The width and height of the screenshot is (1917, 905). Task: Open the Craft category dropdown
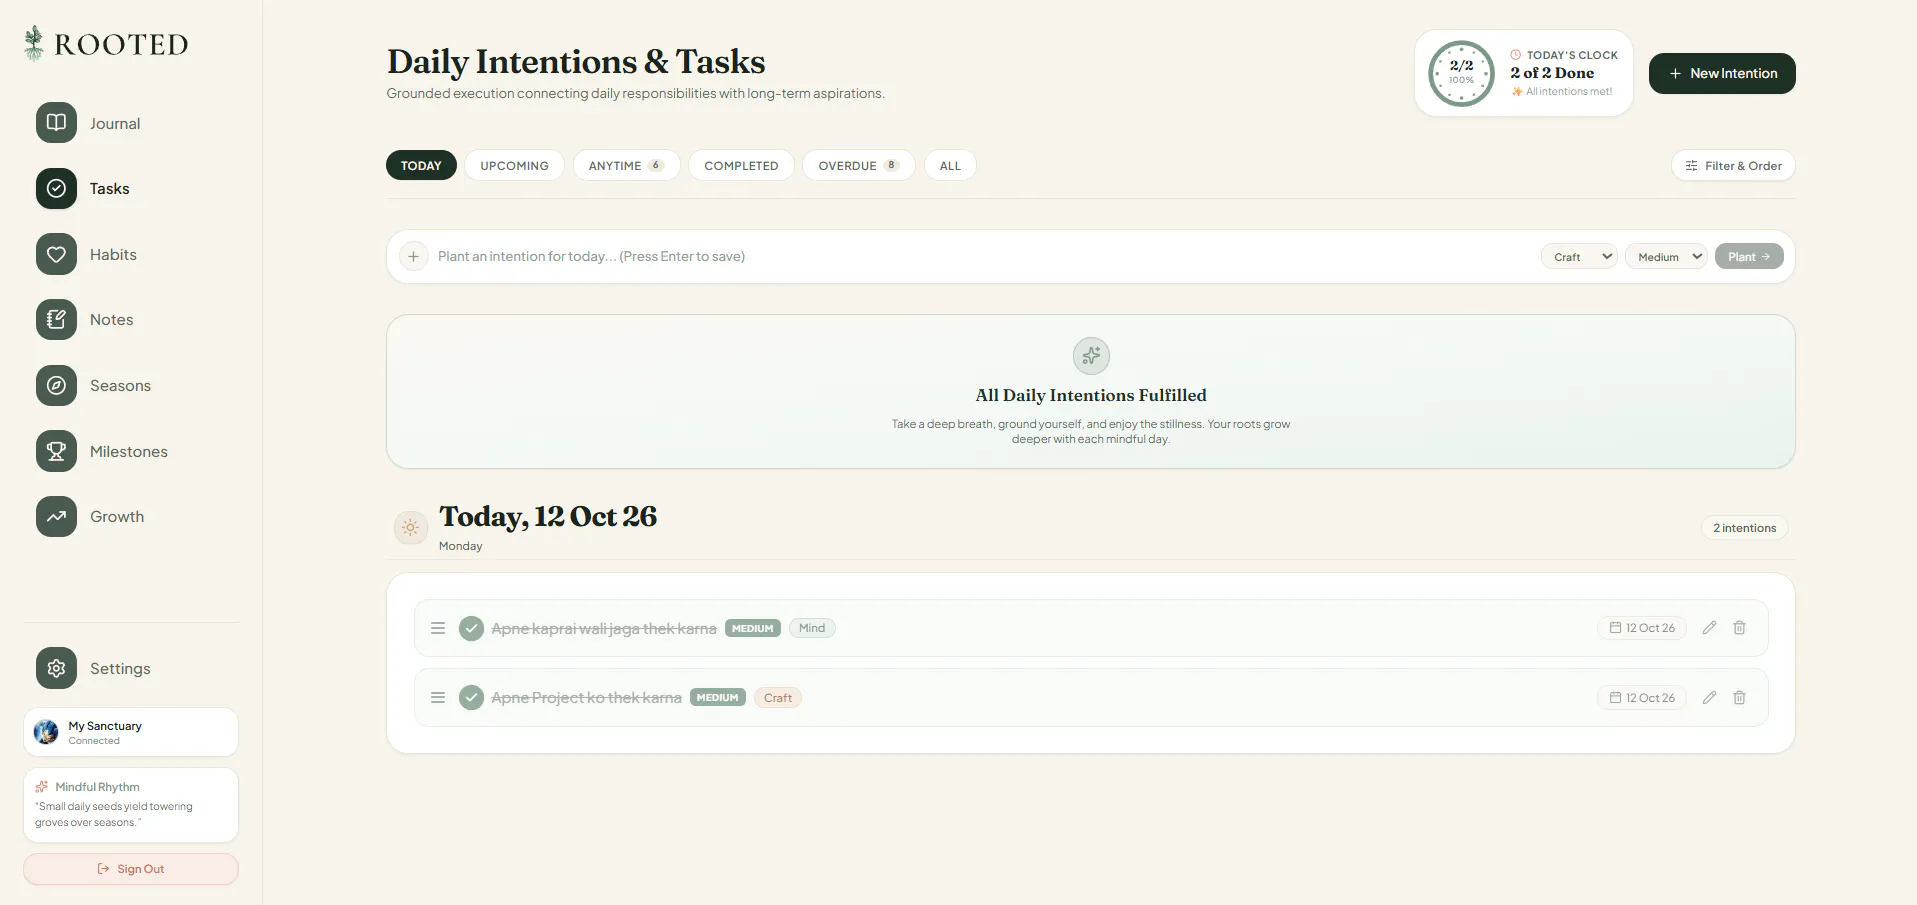1579,257
